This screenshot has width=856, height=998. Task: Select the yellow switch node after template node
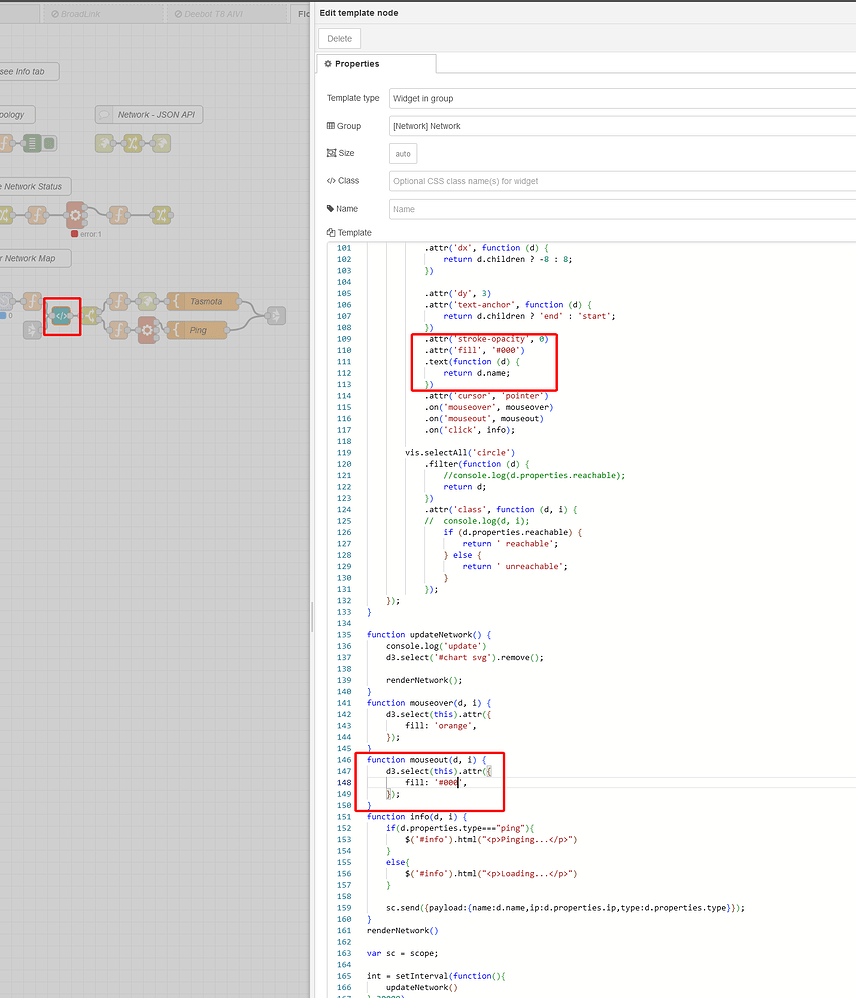pyautogui.click(x=91, y=316)
